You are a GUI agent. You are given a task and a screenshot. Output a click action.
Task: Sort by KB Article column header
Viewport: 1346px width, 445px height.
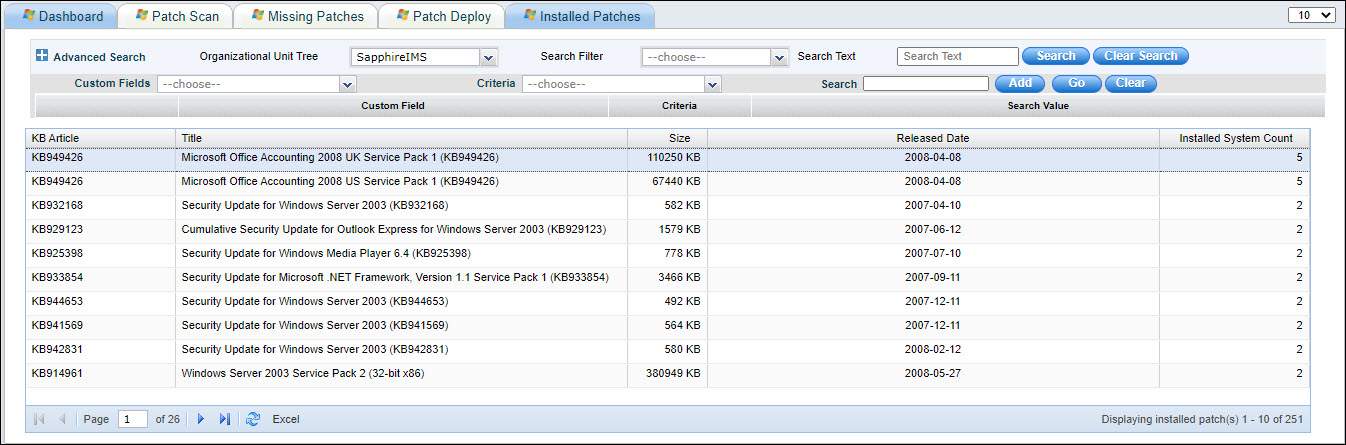pos(100,138)
